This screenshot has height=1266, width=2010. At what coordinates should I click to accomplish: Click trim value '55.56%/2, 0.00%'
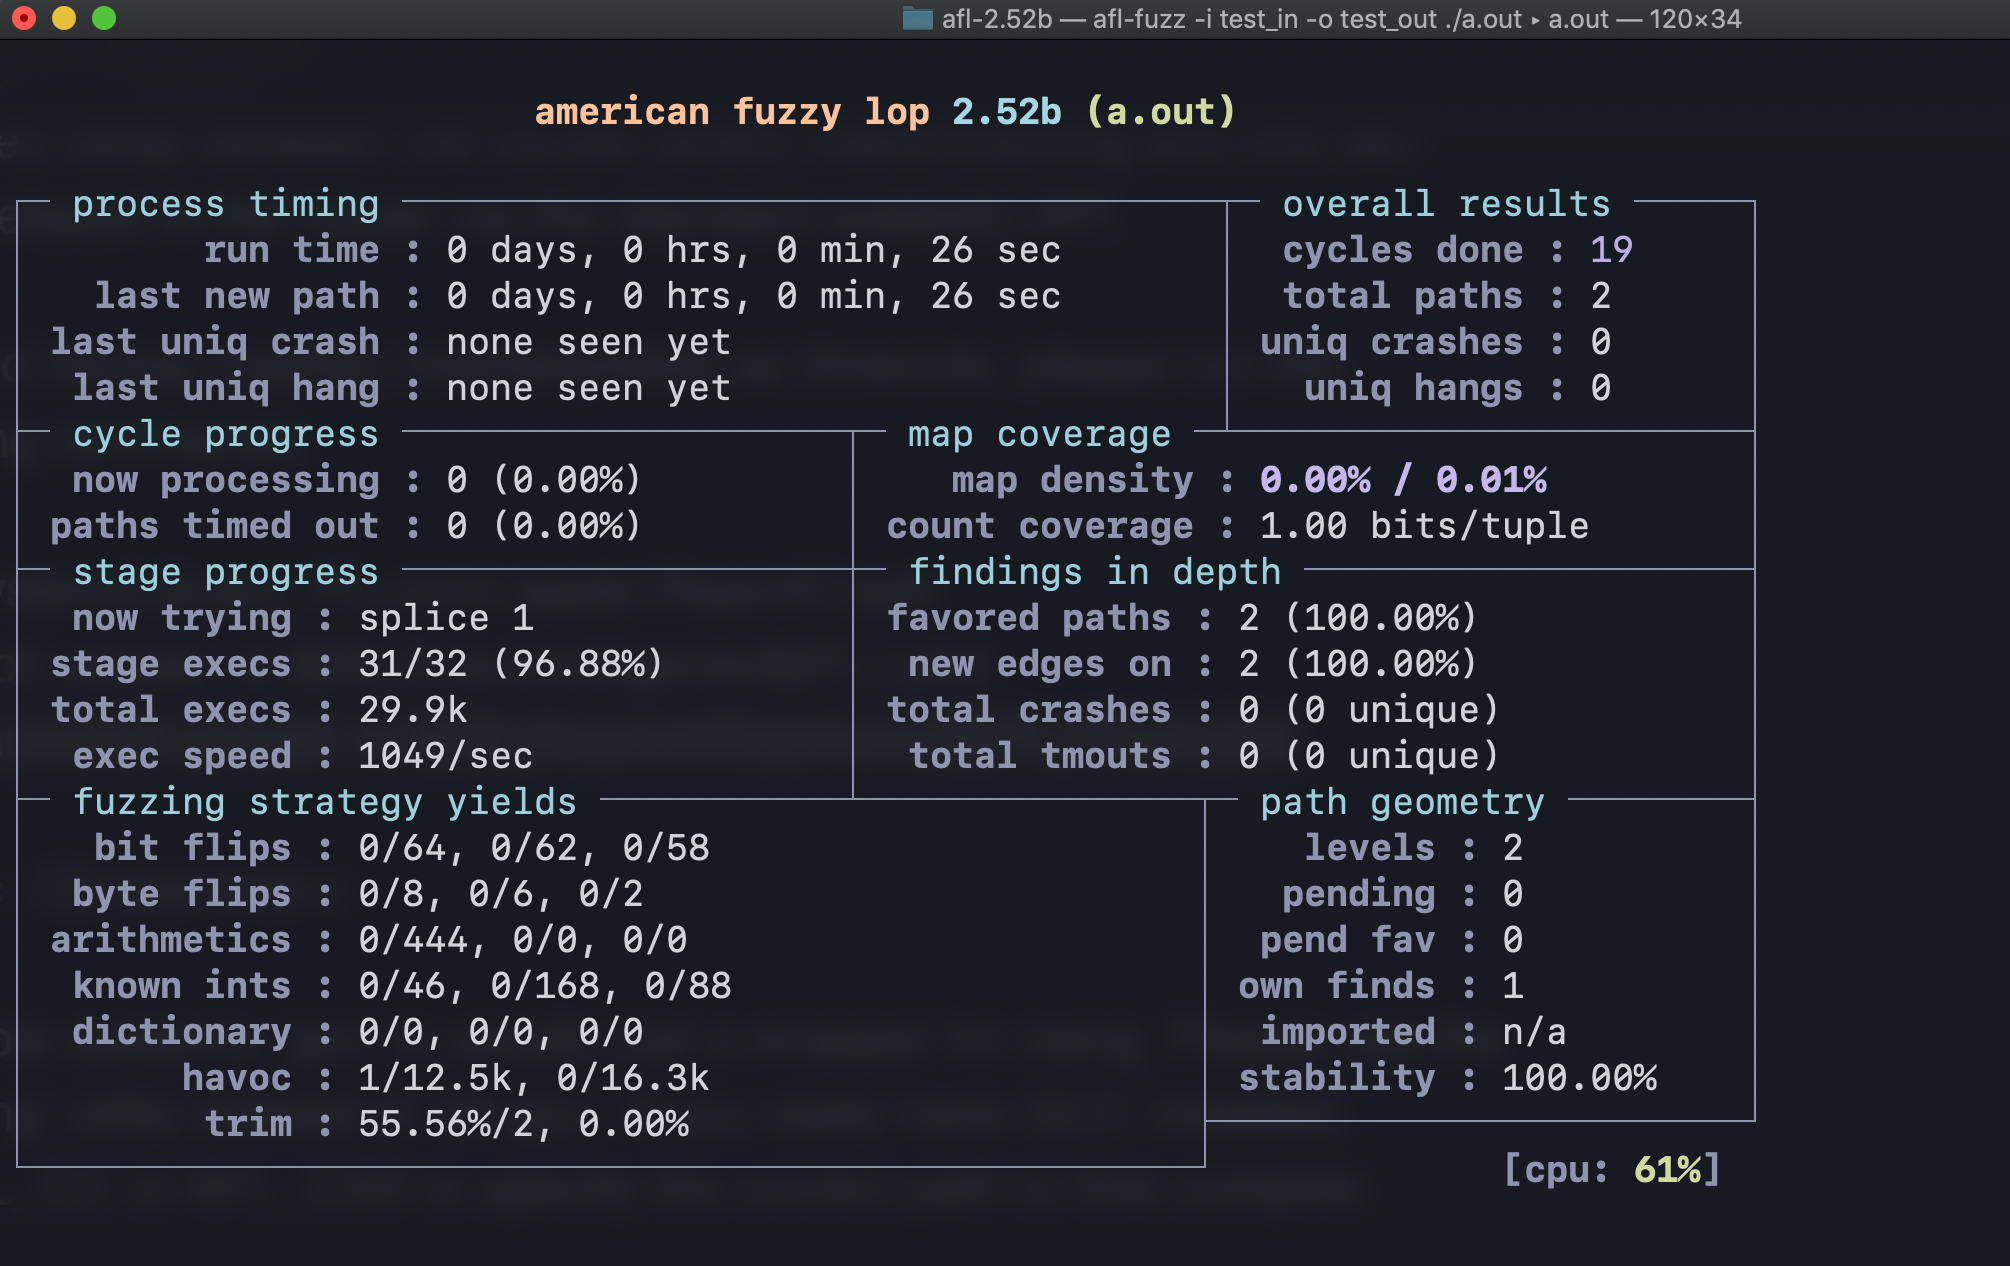(x=523, y=1124)
